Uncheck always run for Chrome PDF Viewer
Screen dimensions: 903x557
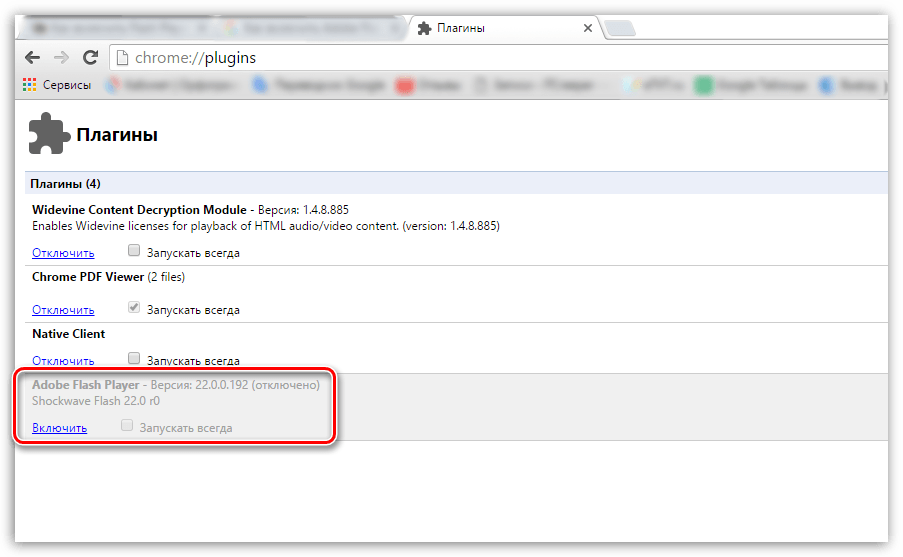tap(134, 309)
